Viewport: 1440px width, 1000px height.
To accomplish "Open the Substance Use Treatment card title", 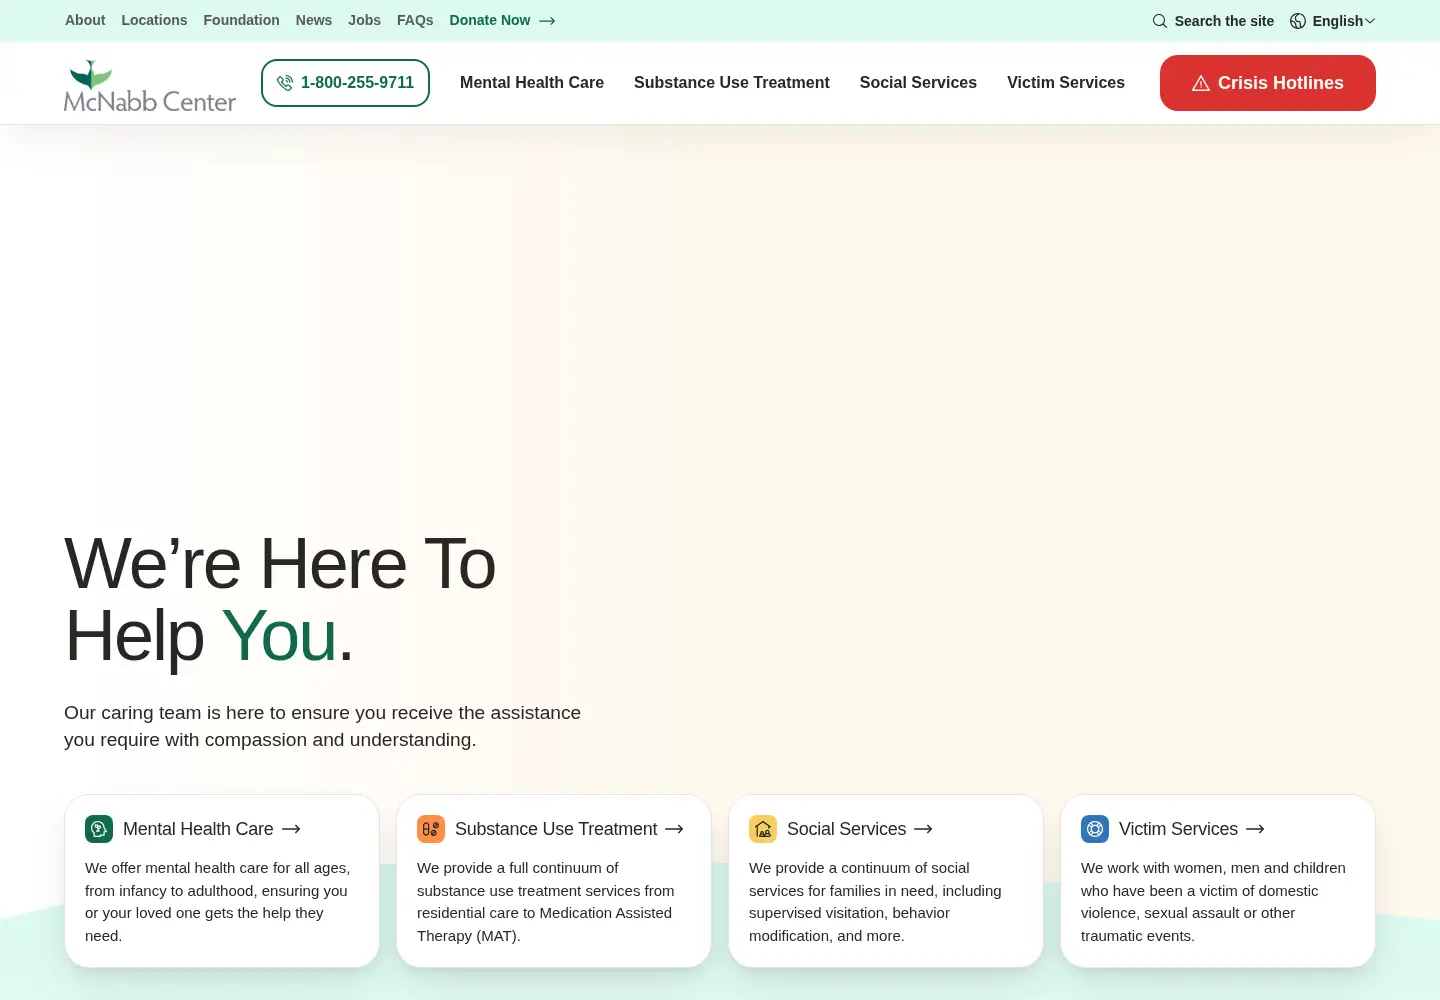I will (x=556, y=829).
